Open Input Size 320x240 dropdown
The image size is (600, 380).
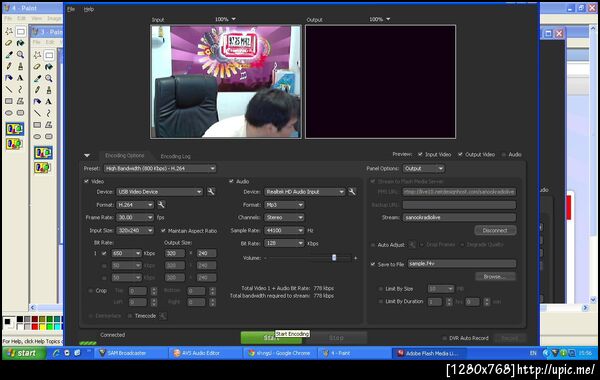(135, 230)
